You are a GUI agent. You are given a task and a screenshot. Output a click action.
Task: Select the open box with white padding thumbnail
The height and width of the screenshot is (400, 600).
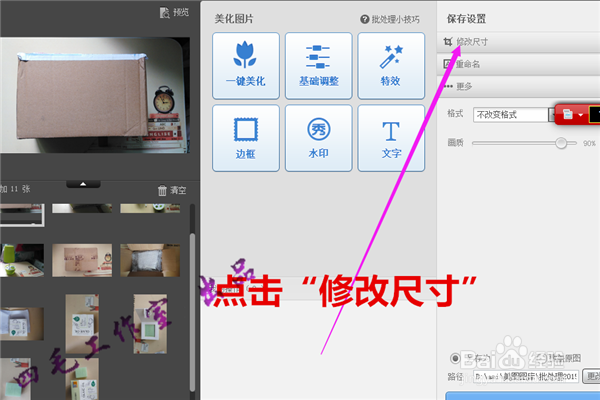click(150, 260)
